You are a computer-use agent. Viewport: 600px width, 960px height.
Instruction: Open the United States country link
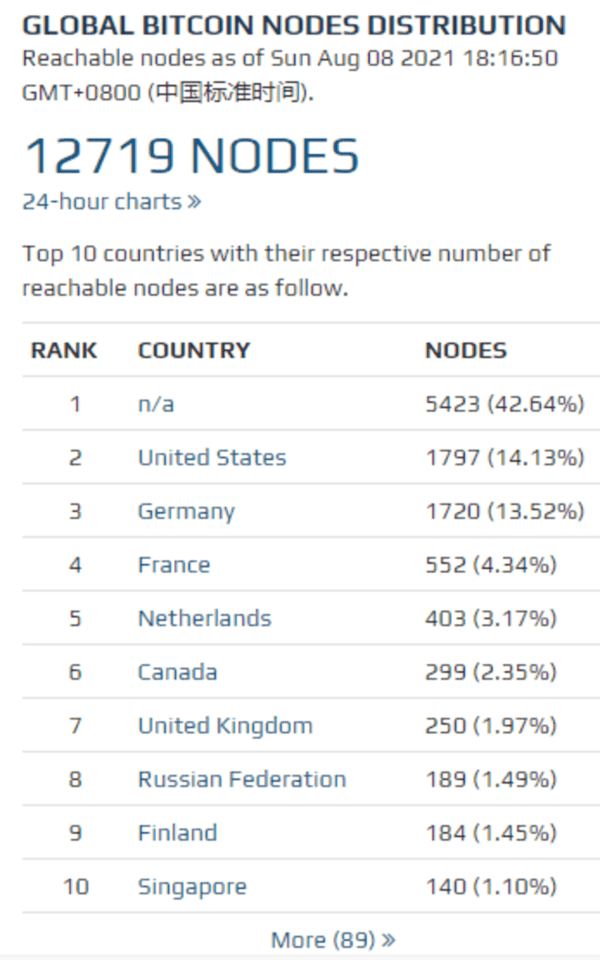pyautogui.click(x=212, y=458)
